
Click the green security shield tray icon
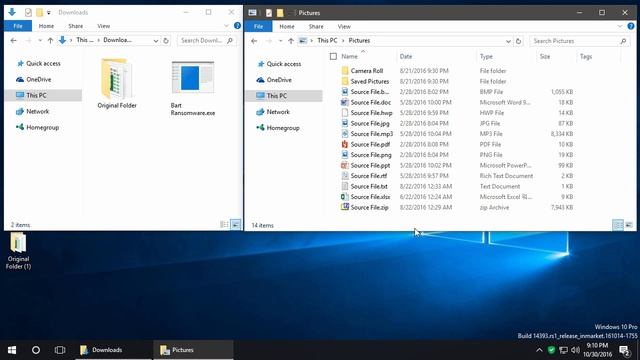pos(551,350)
